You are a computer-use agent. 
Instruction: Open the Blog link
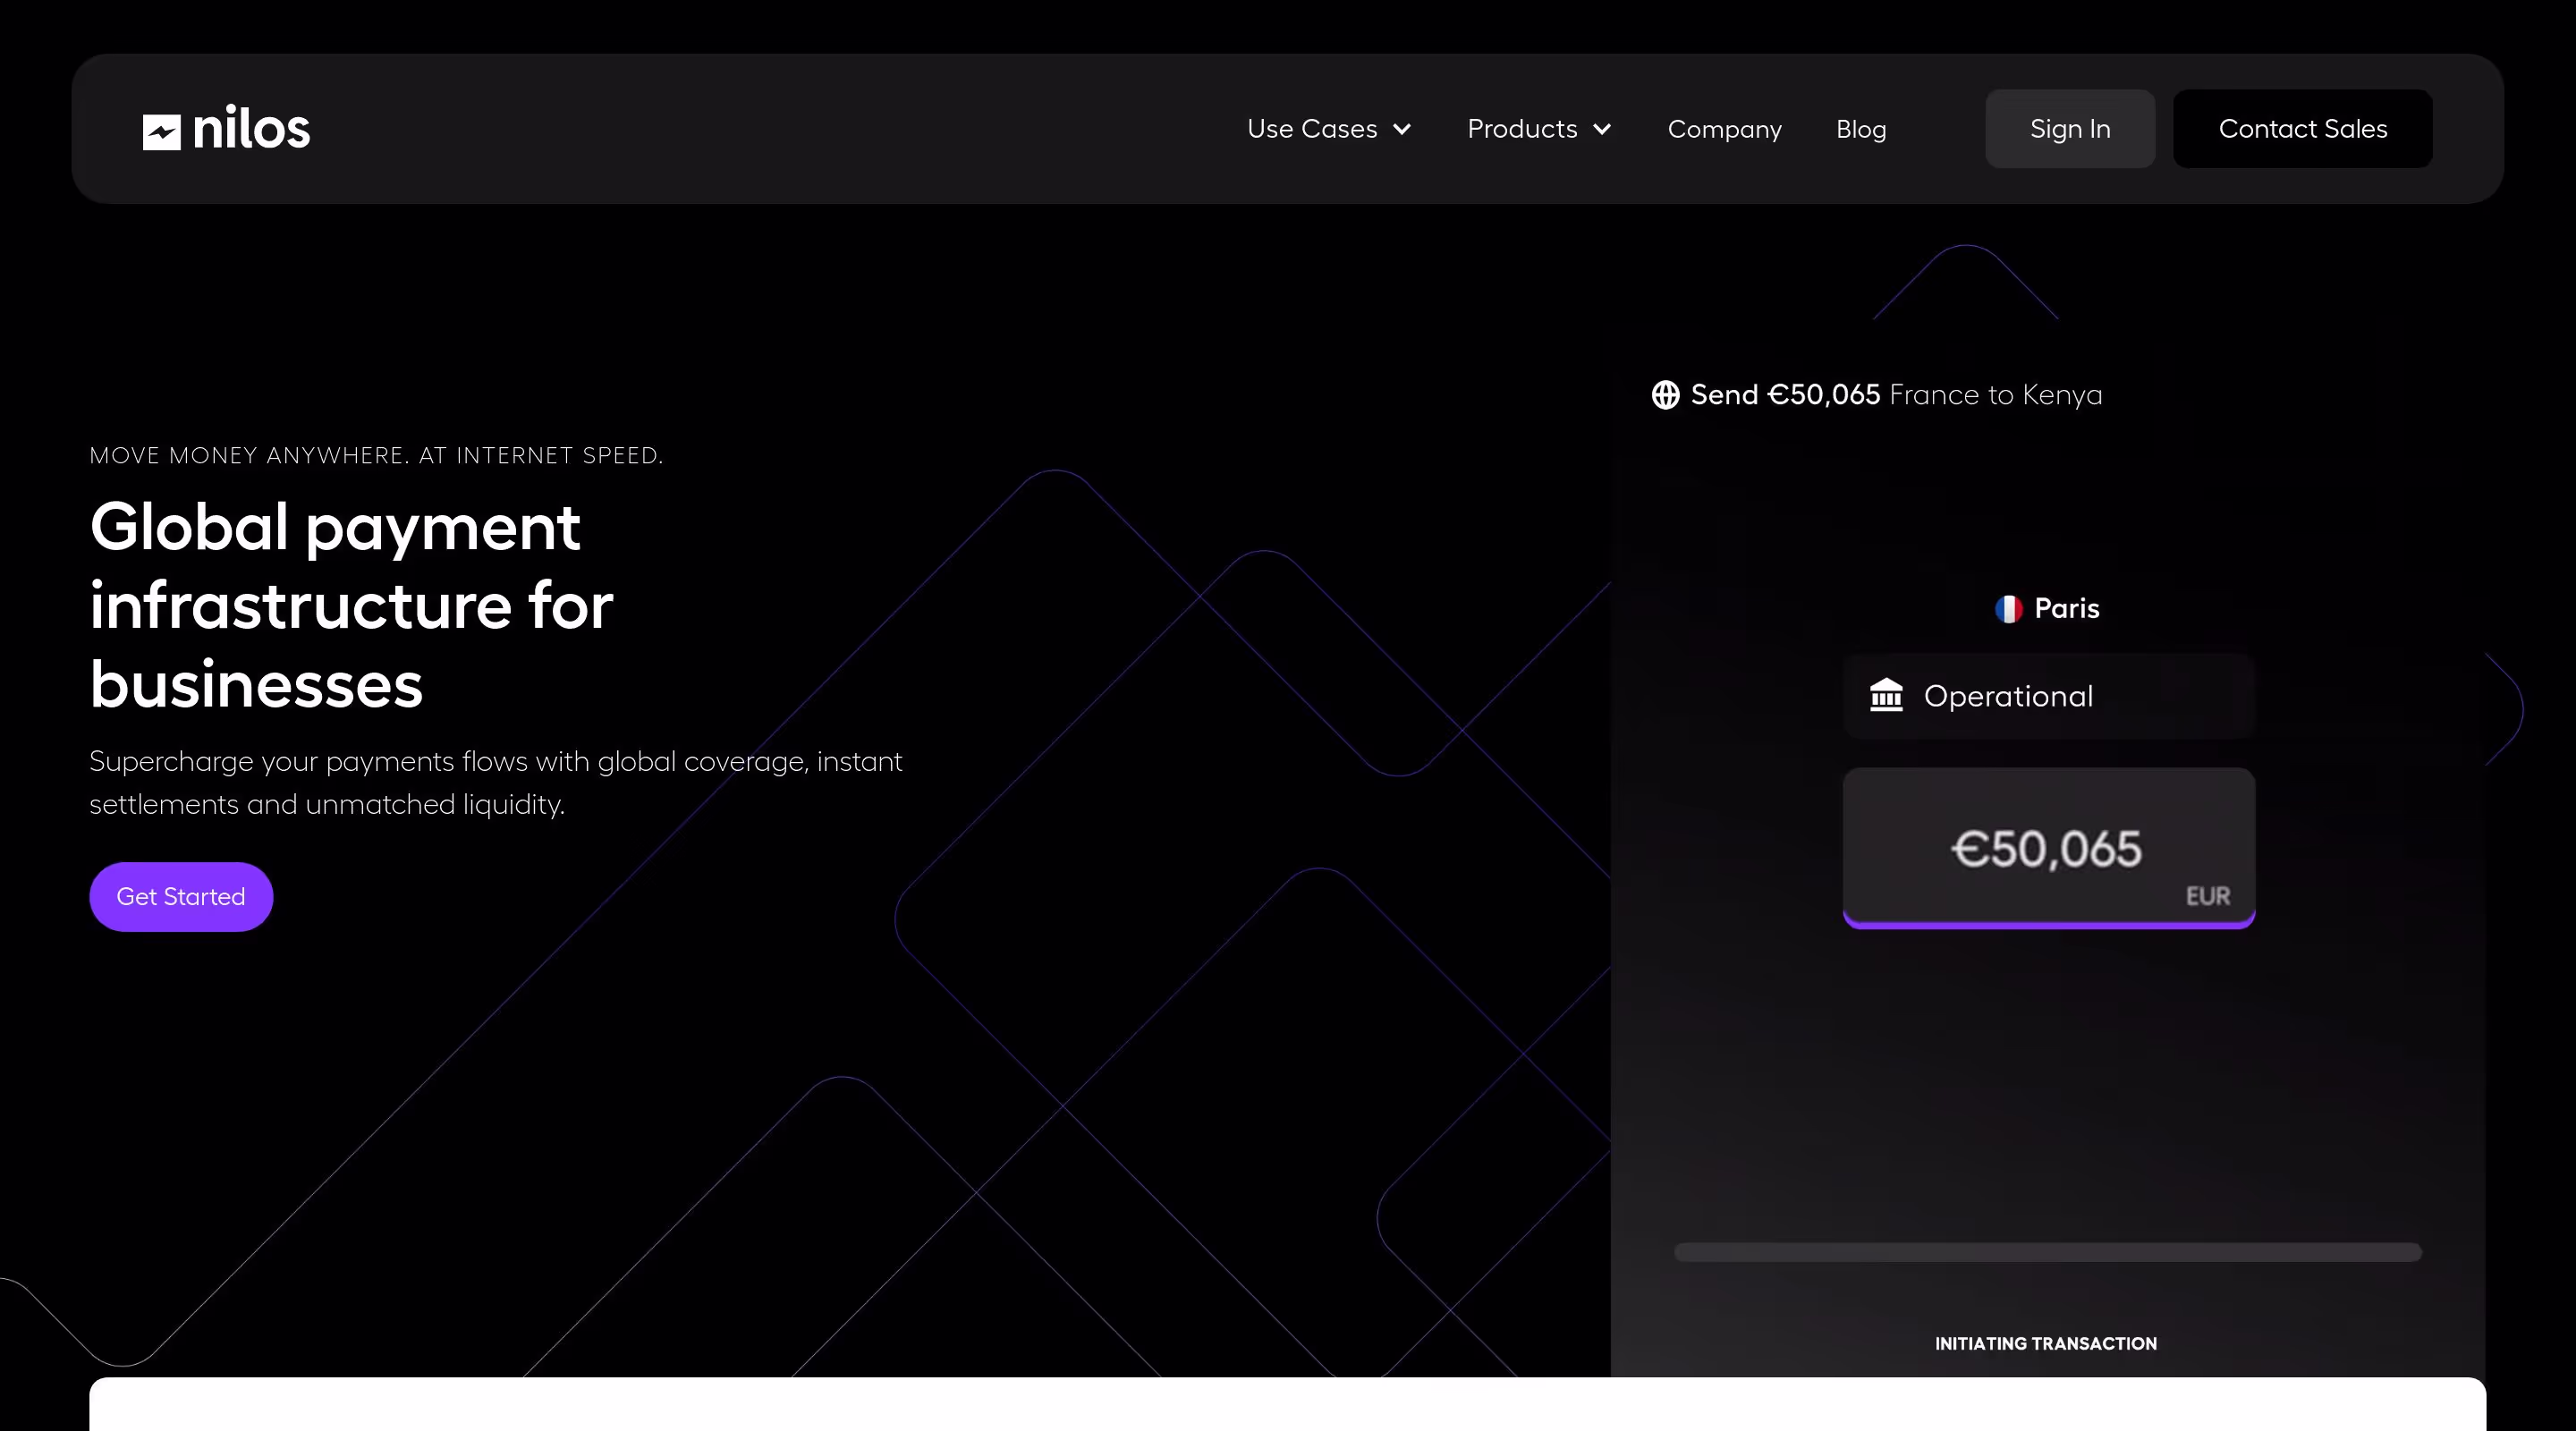[x=1860, y=129]
